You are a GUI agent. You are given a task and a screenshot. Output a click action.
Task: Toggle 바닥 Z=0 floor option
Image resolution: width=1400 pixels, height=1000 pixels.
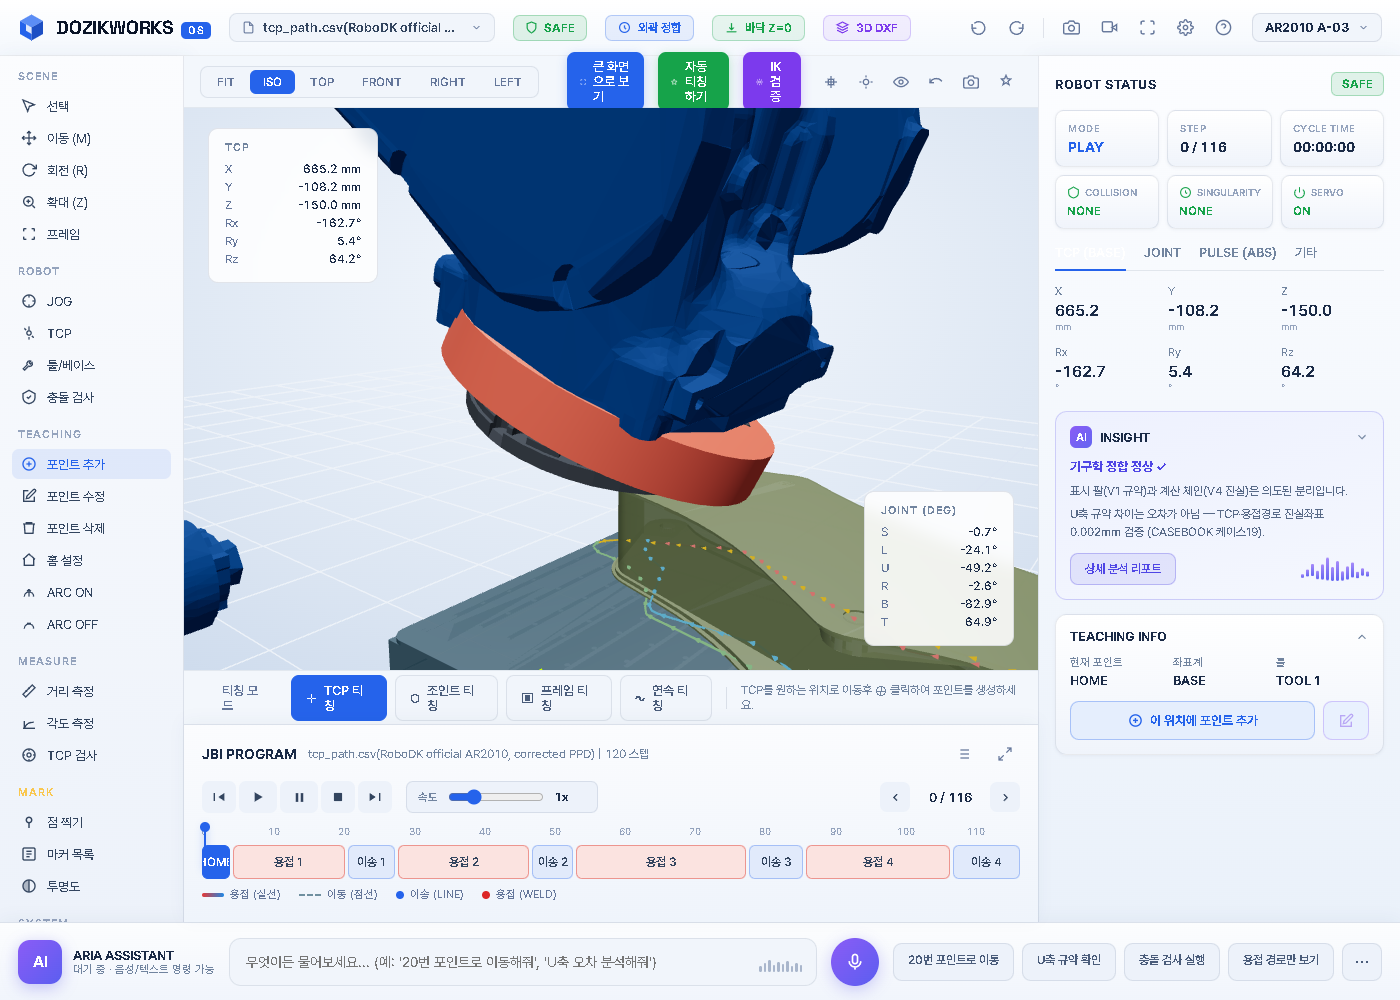tap(758, 28)
